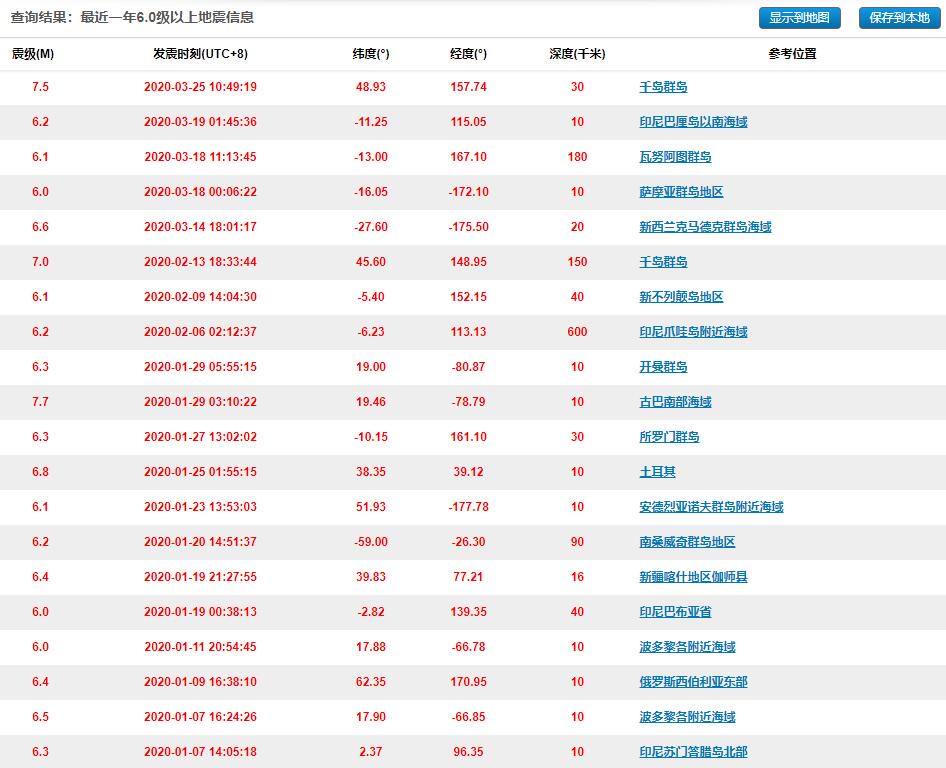
Task: Select the time 2020-03-25 10:49:19
Action: pos(200,87)
